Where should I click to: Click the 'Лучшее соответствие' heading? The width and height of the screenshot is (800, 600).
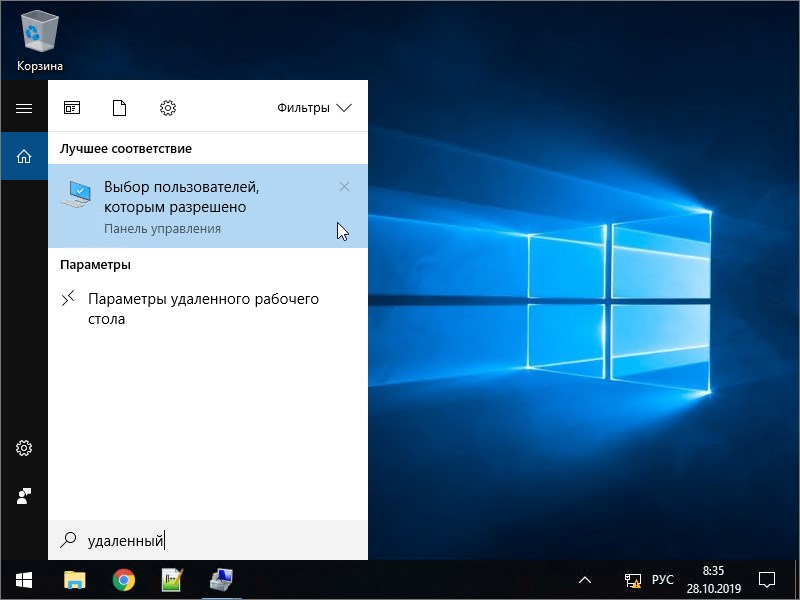pos(126,148)
